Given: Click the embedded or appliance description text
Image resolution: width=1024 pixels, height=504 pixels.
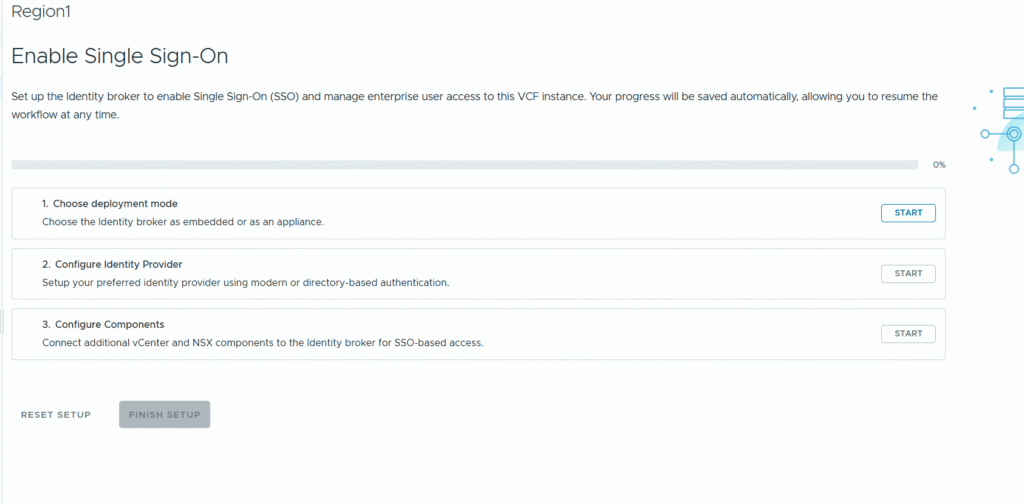Looking at the screenshot, I should 183,222.
